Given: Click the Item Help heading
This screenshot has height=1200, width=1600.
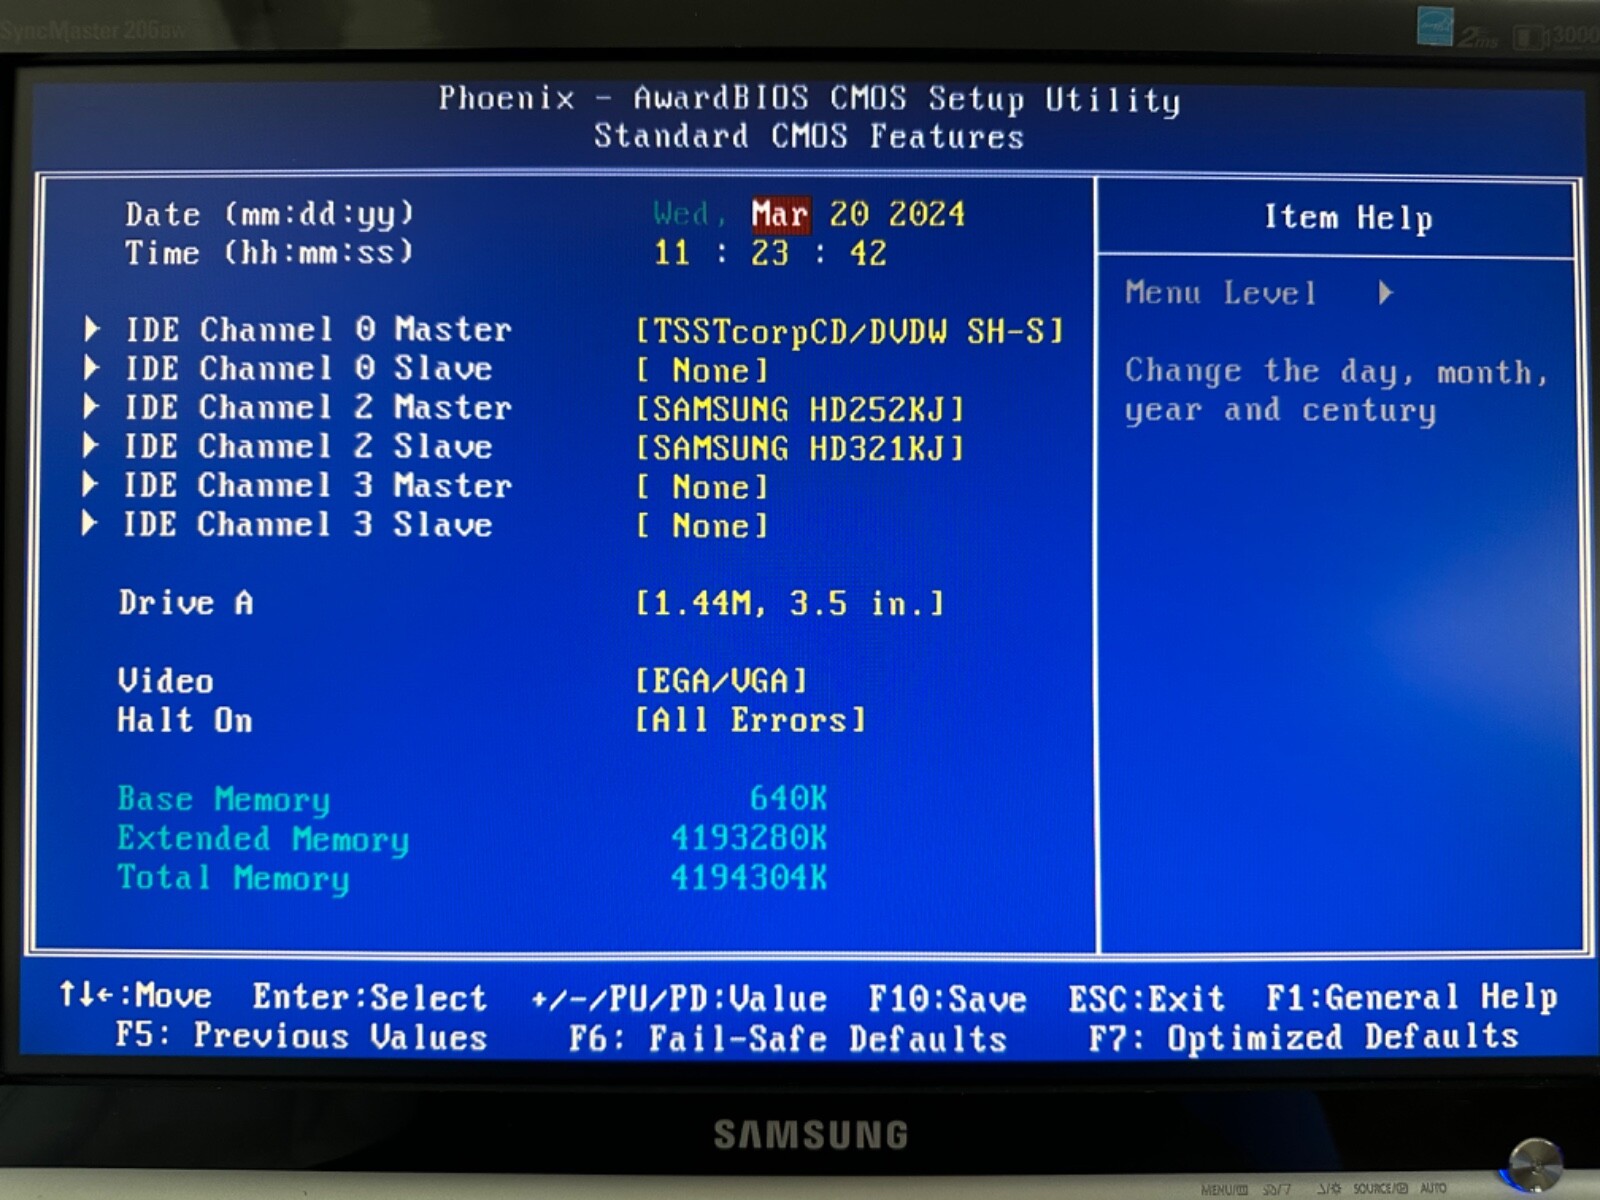Looking at the screenshot, I should pyautogui.click(x=1348, y=217).
